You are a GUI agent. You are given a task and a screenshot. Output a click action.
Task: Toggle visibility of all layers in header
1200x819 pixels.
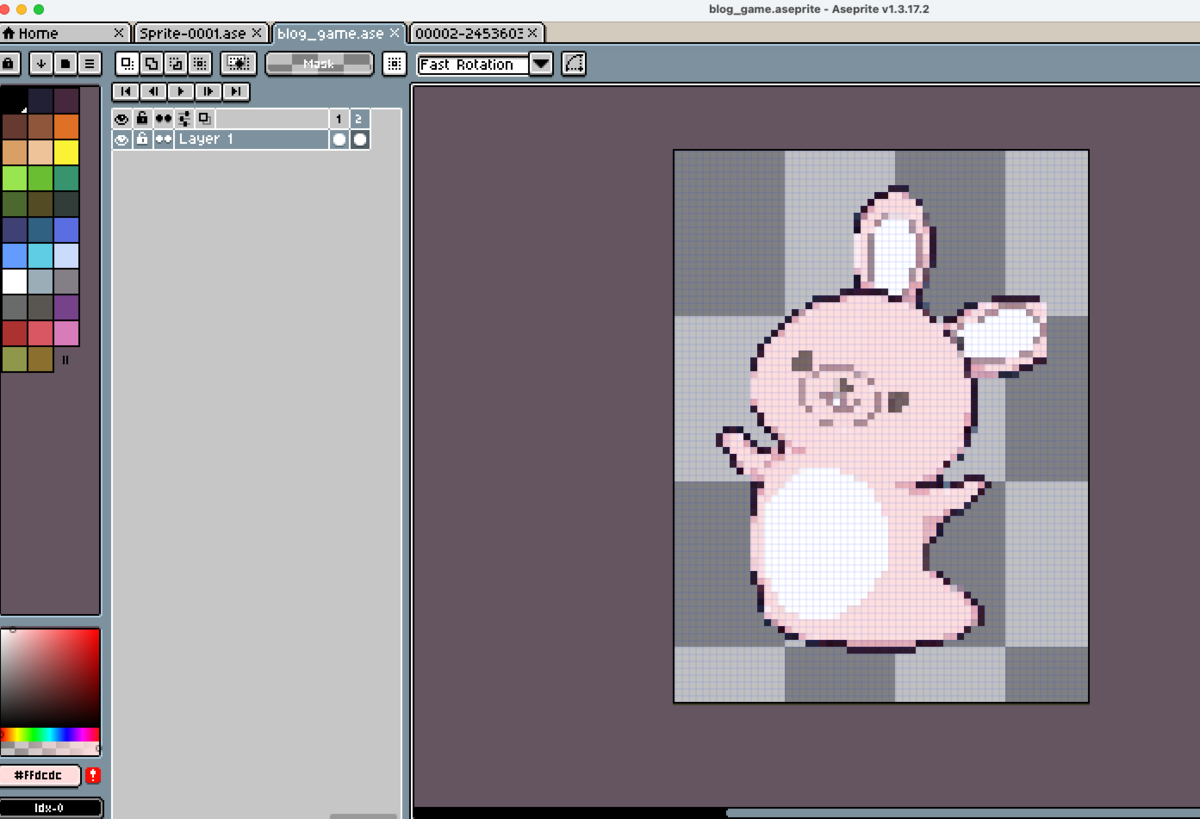click(x=122, y=119)
